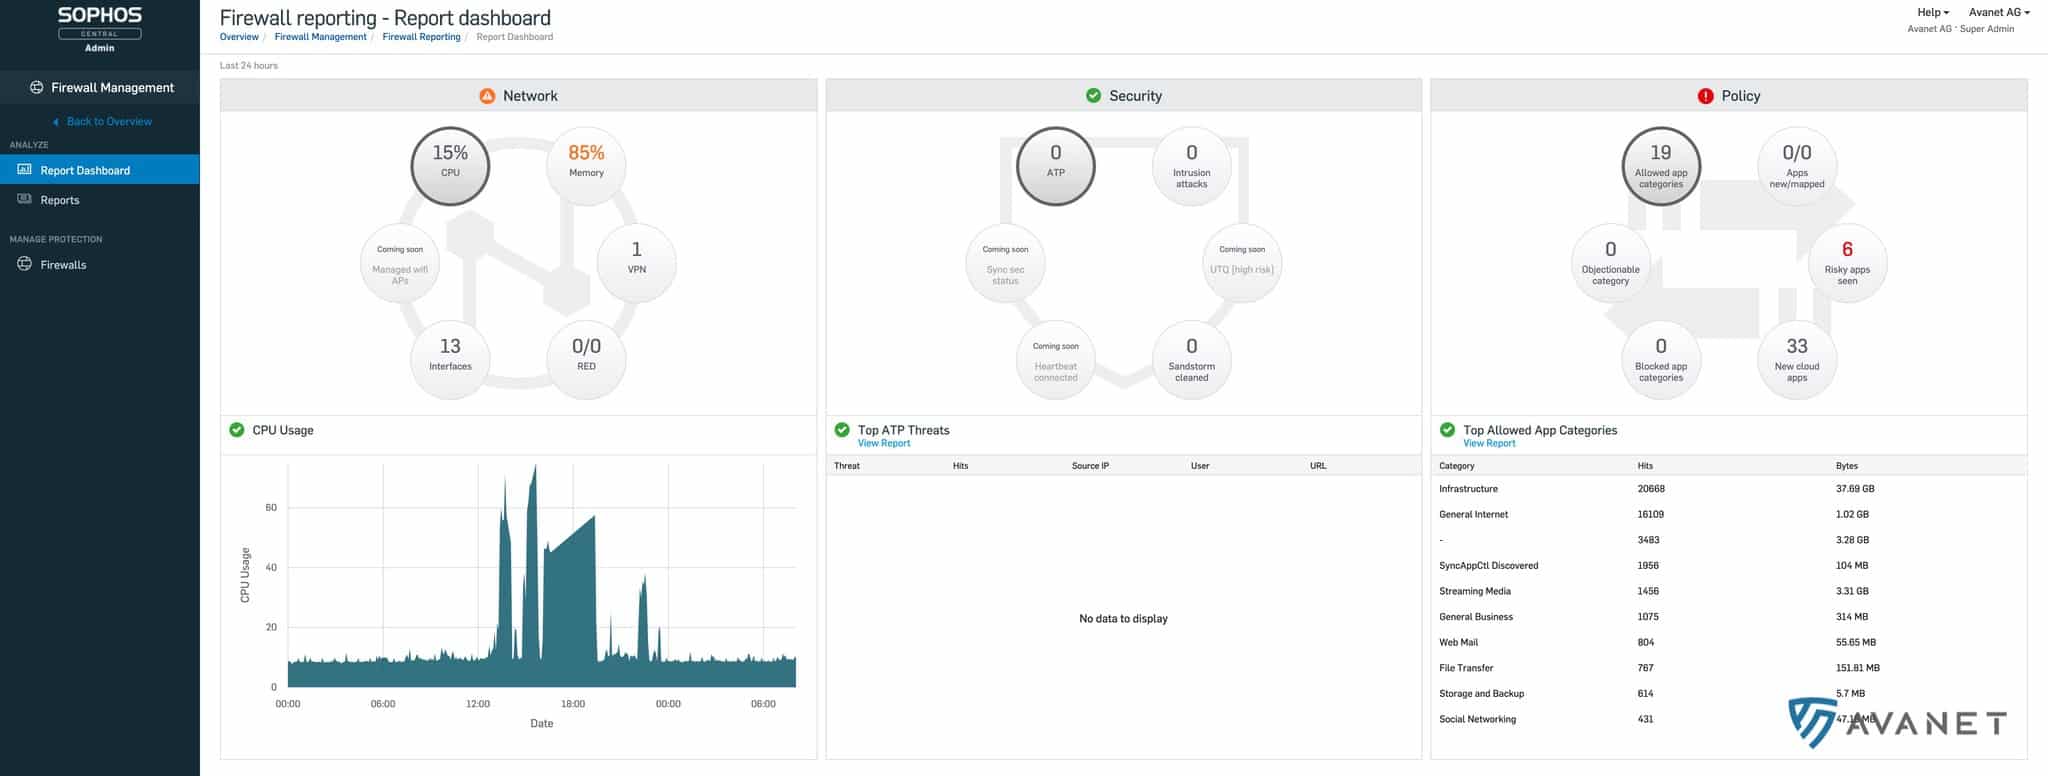Viewport: 2048px width, 776px height.
Task: Select the 6 Risky apps seen widget
Action: pyautogui.click(x=1846, y=263)
